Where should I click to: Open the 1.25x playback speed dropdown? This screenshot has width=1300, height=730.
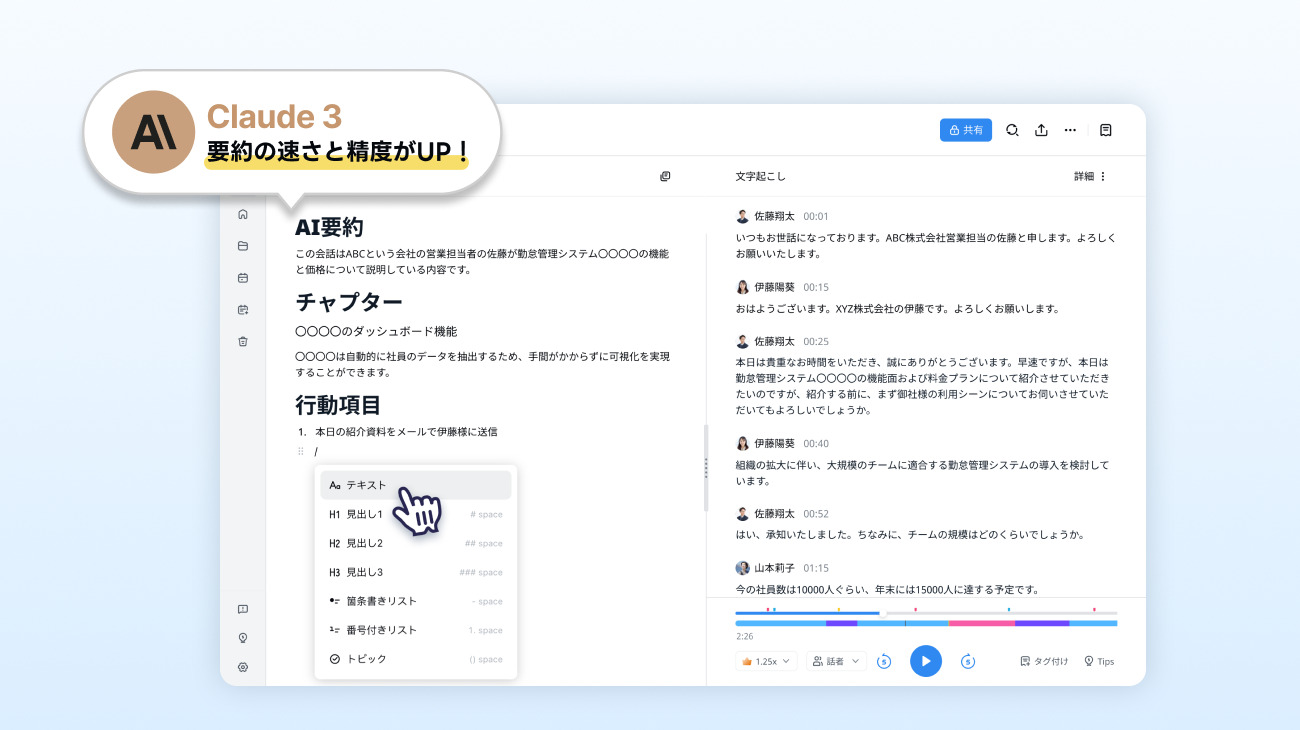point(766,661)
